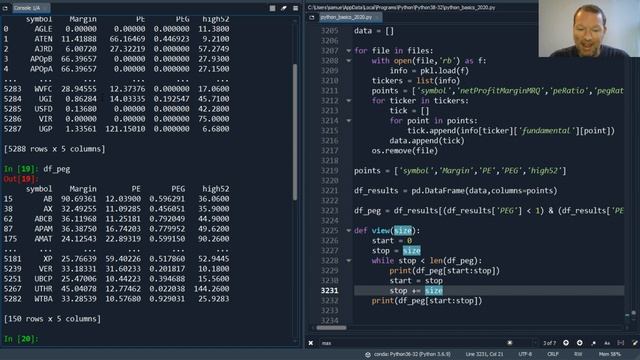Viewport: 640px width, 360px height.
Task: Click the RW permissions status
Action: click(x=578, y=354)
